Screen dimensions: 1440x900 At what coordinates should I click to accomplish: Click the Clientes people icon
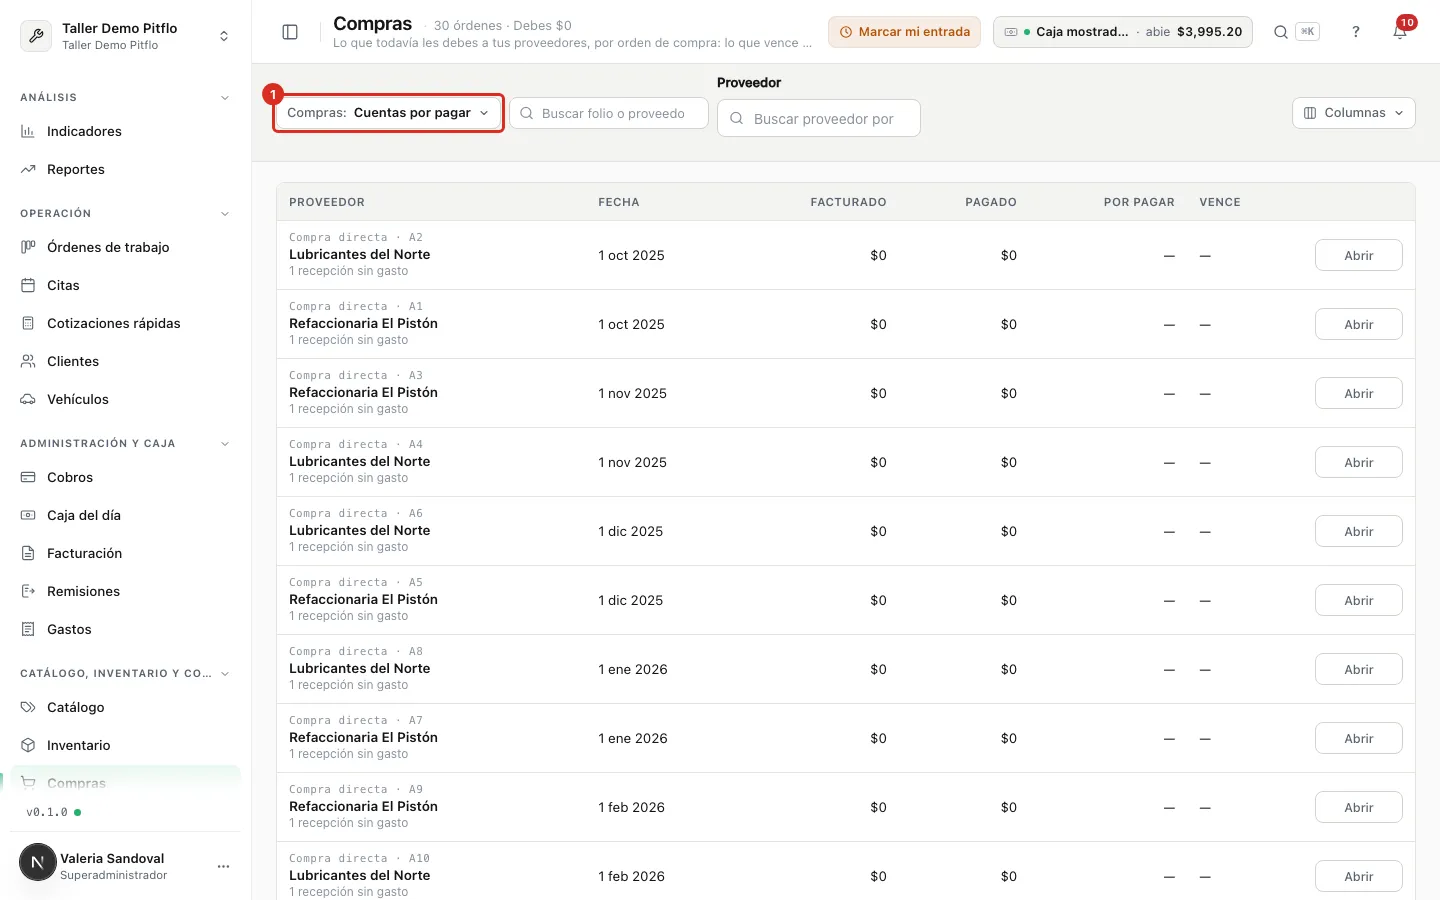(28, 361)
